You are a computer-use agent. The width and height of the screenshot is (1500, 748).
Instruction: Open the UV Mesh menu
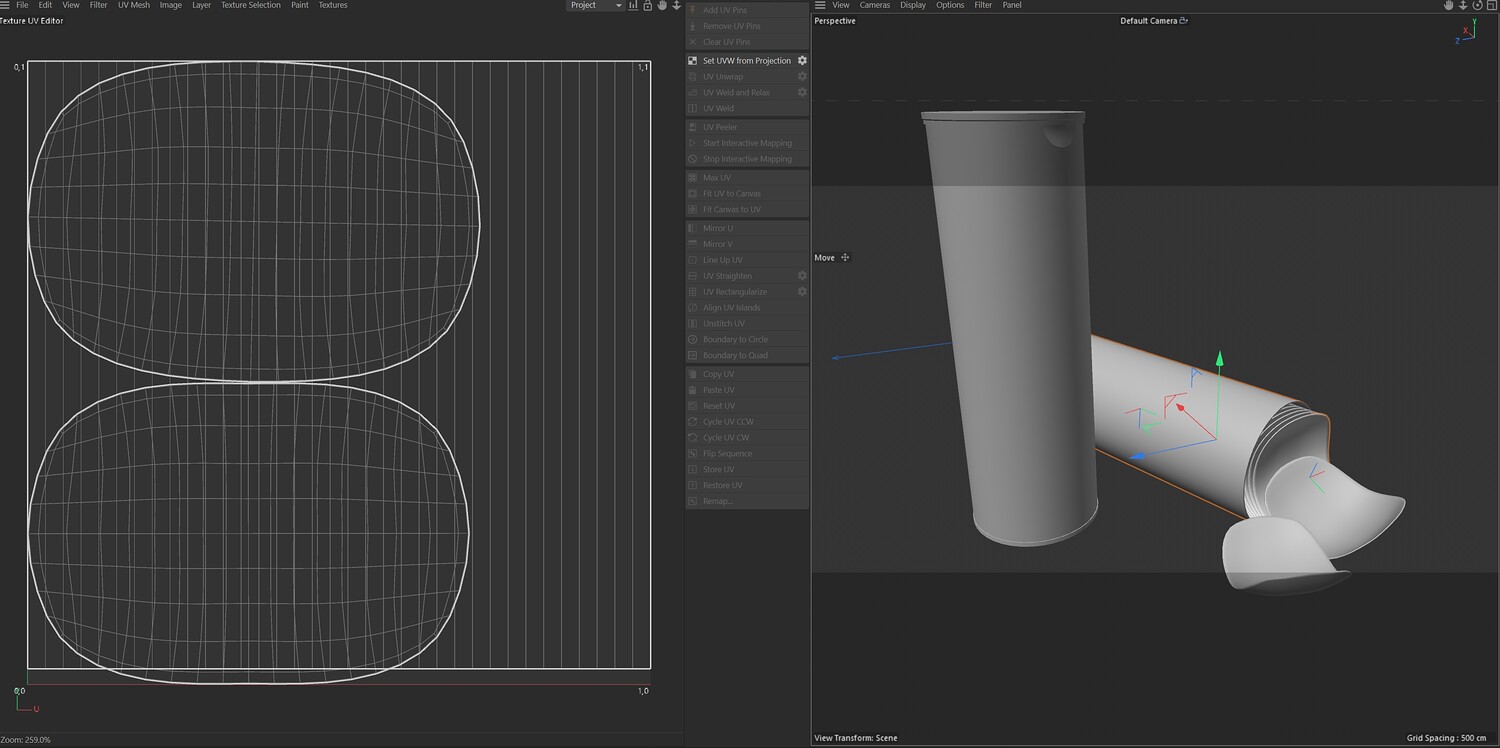tap(133, 6)
